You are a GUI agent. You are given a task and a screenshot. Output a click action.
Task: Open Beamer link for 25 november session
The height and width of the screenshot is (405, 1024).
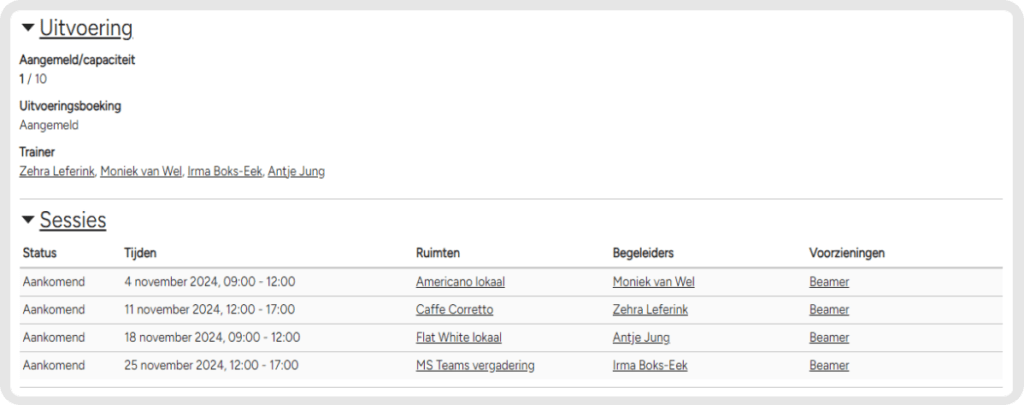coord(829,366)
